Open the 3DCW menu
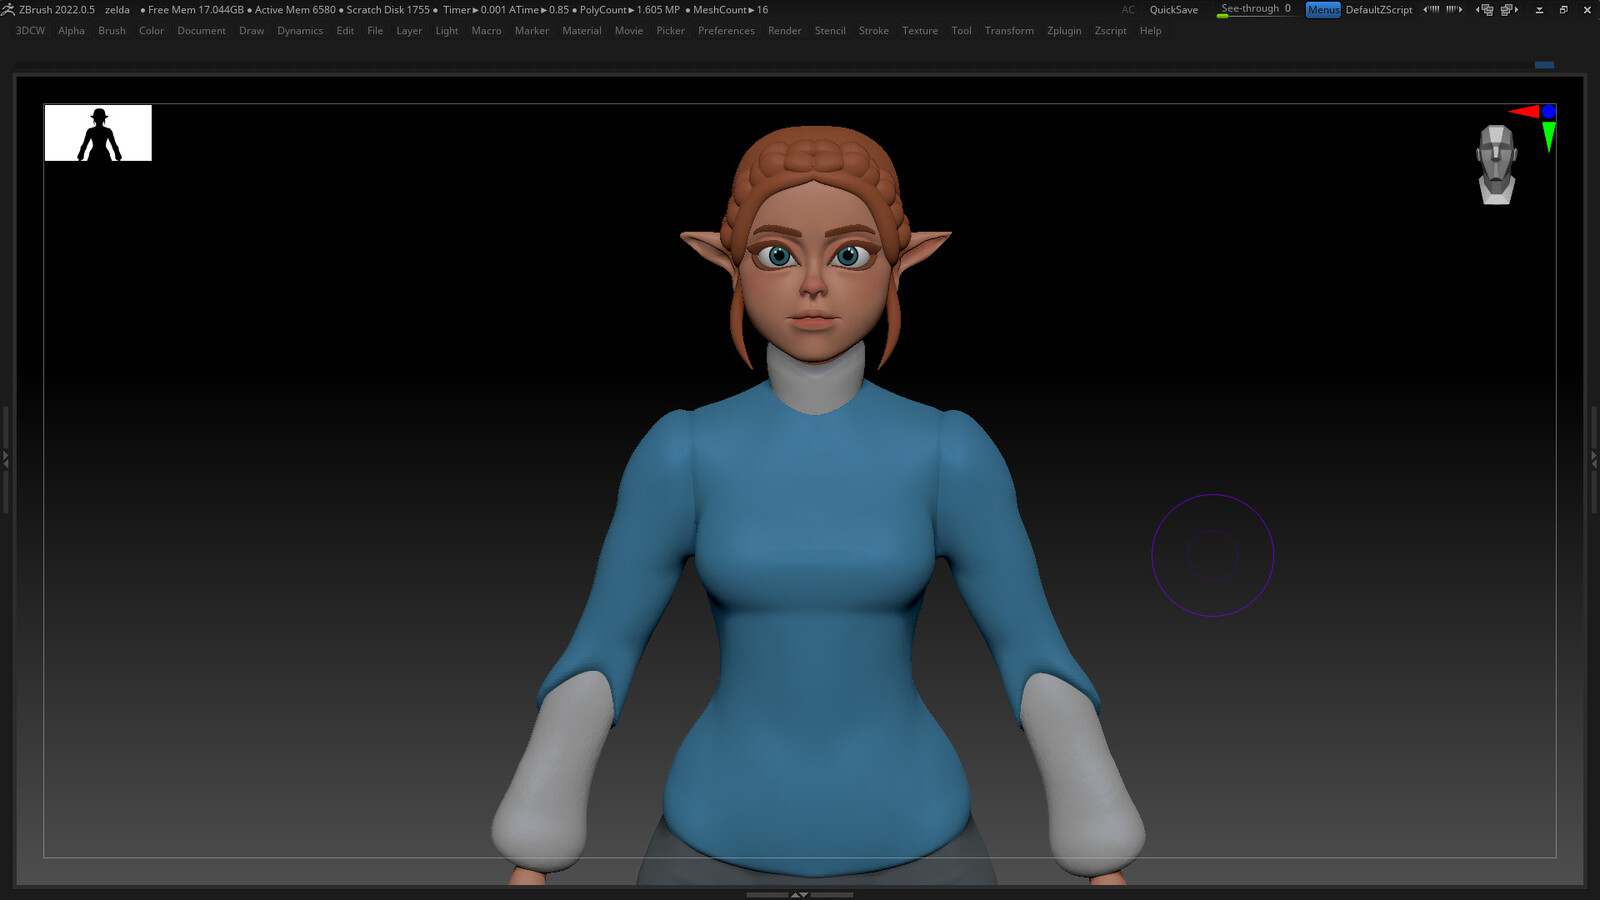1600x900 pixels. click(30, 31)
